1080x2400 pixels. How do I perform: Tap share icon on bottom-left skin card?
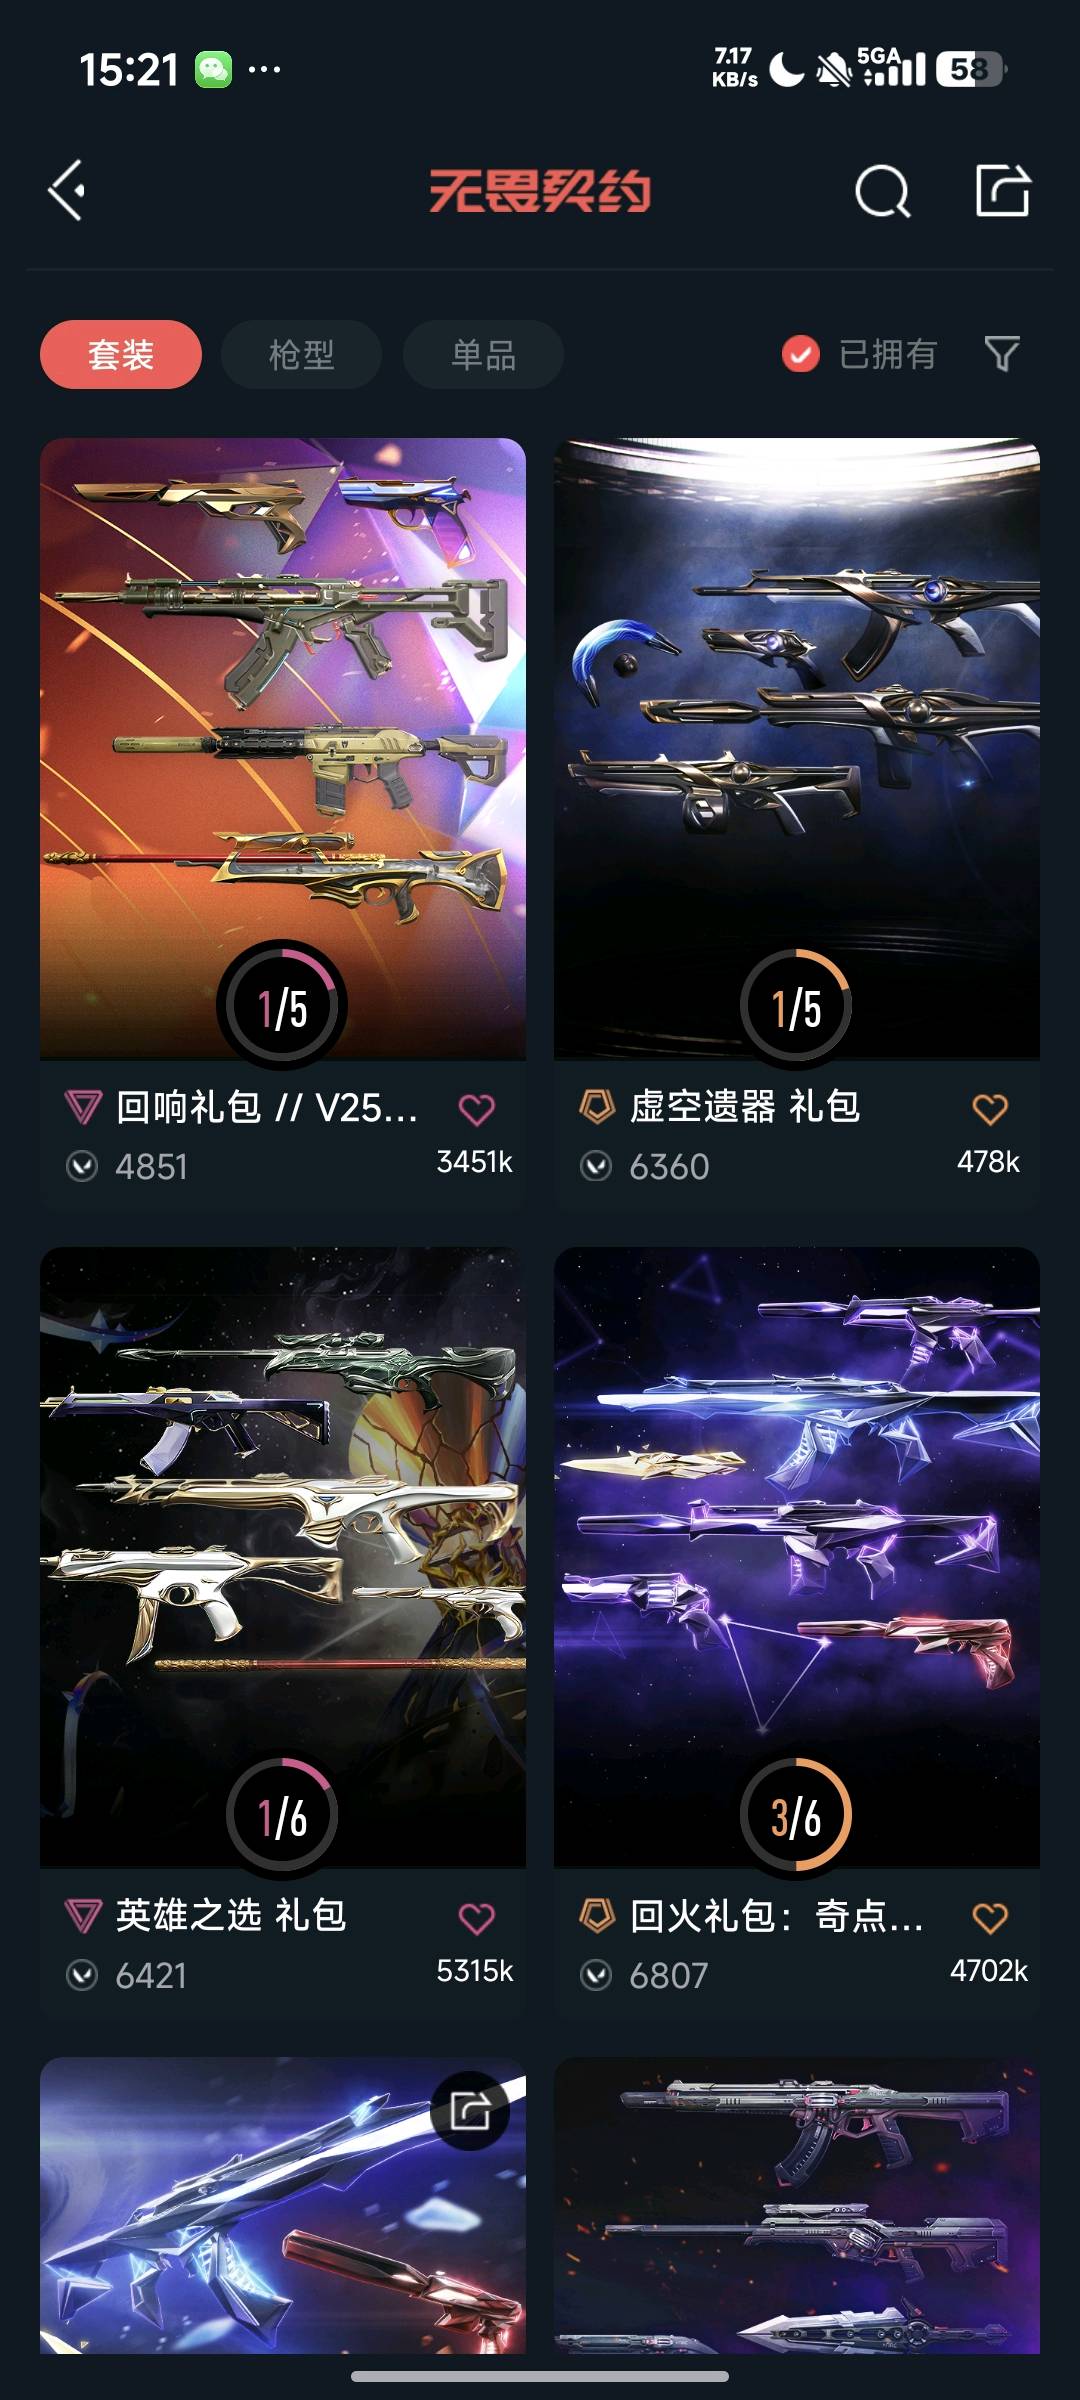(x=470, y=2111)
